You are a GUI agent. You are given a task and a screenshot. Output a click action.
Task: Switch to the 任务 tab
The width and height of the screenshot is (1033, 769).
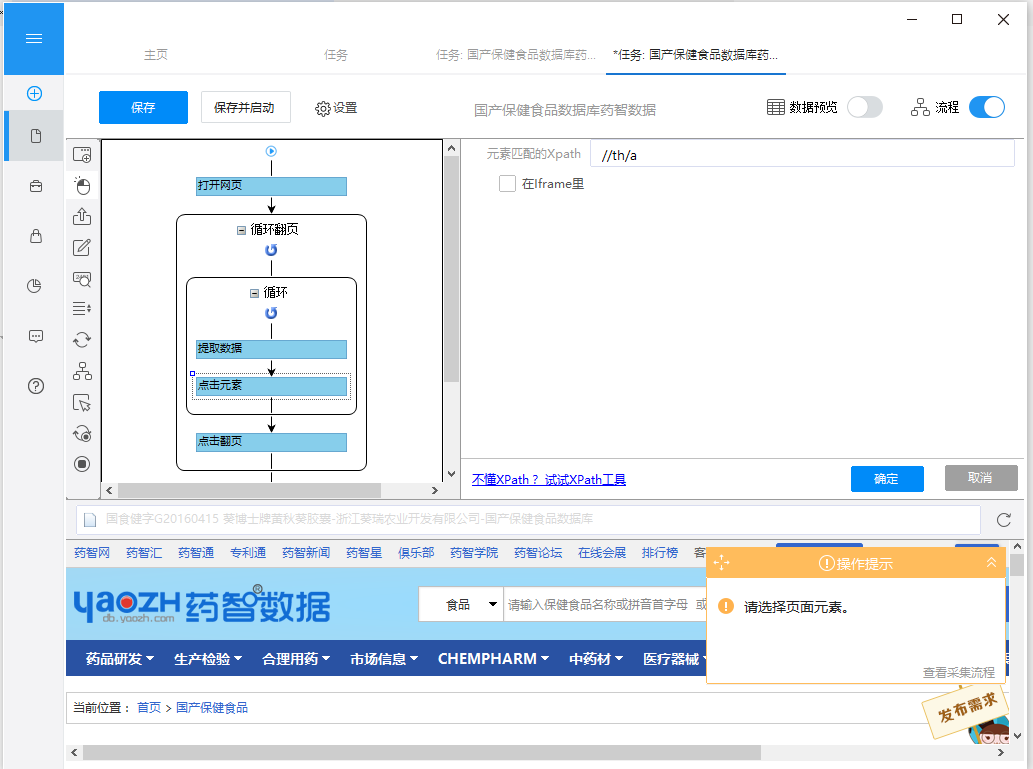[335, 55]
